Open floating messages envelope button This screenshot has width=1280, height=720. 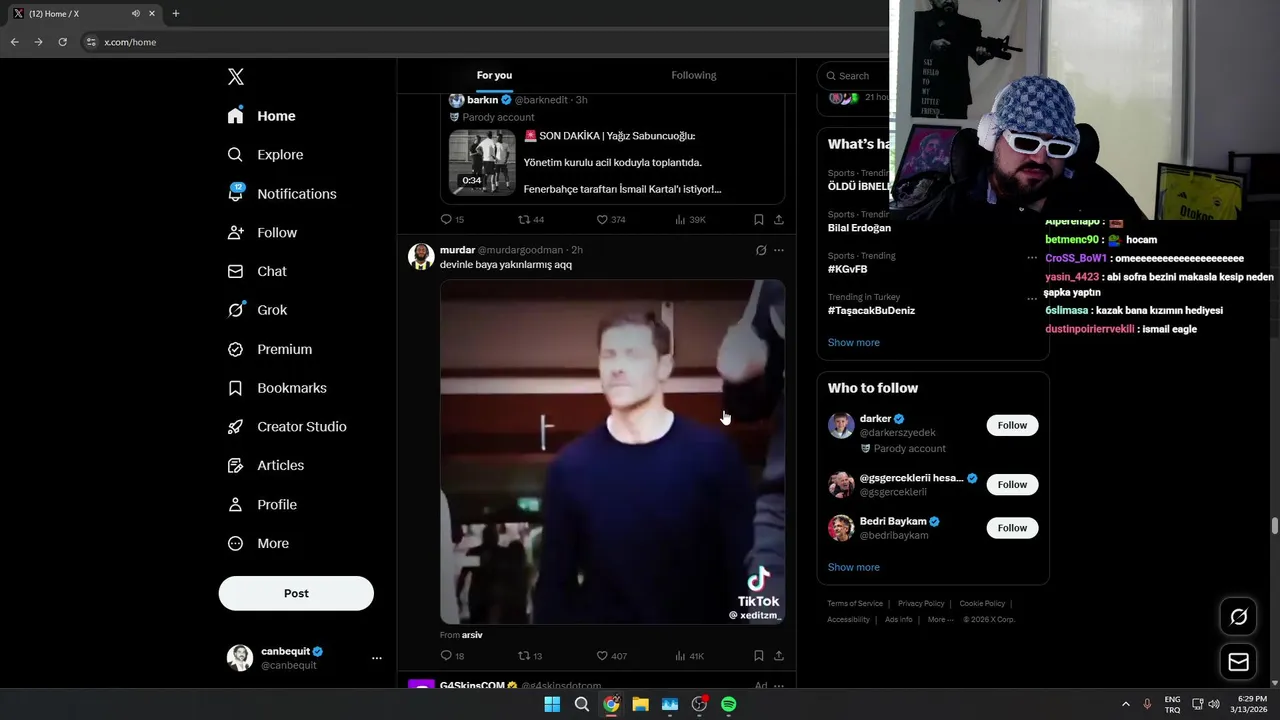[1238, 662]
